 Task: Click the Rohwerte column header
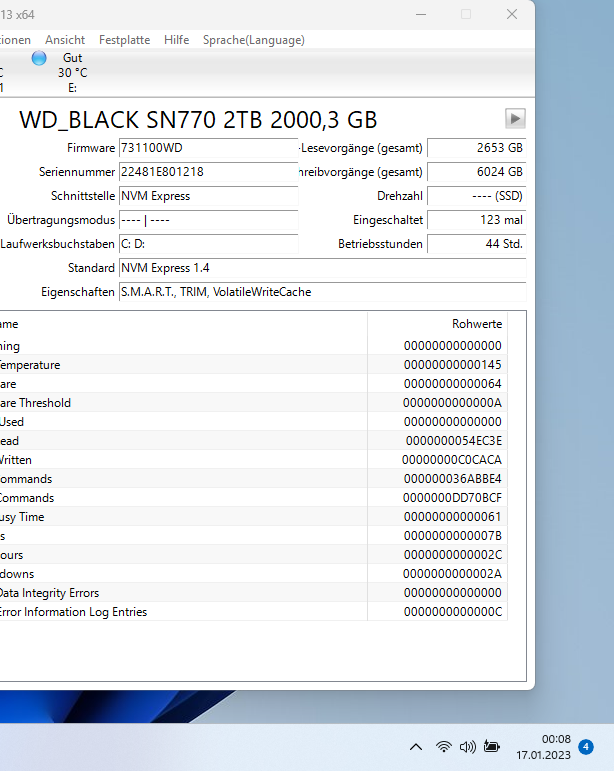438,324
